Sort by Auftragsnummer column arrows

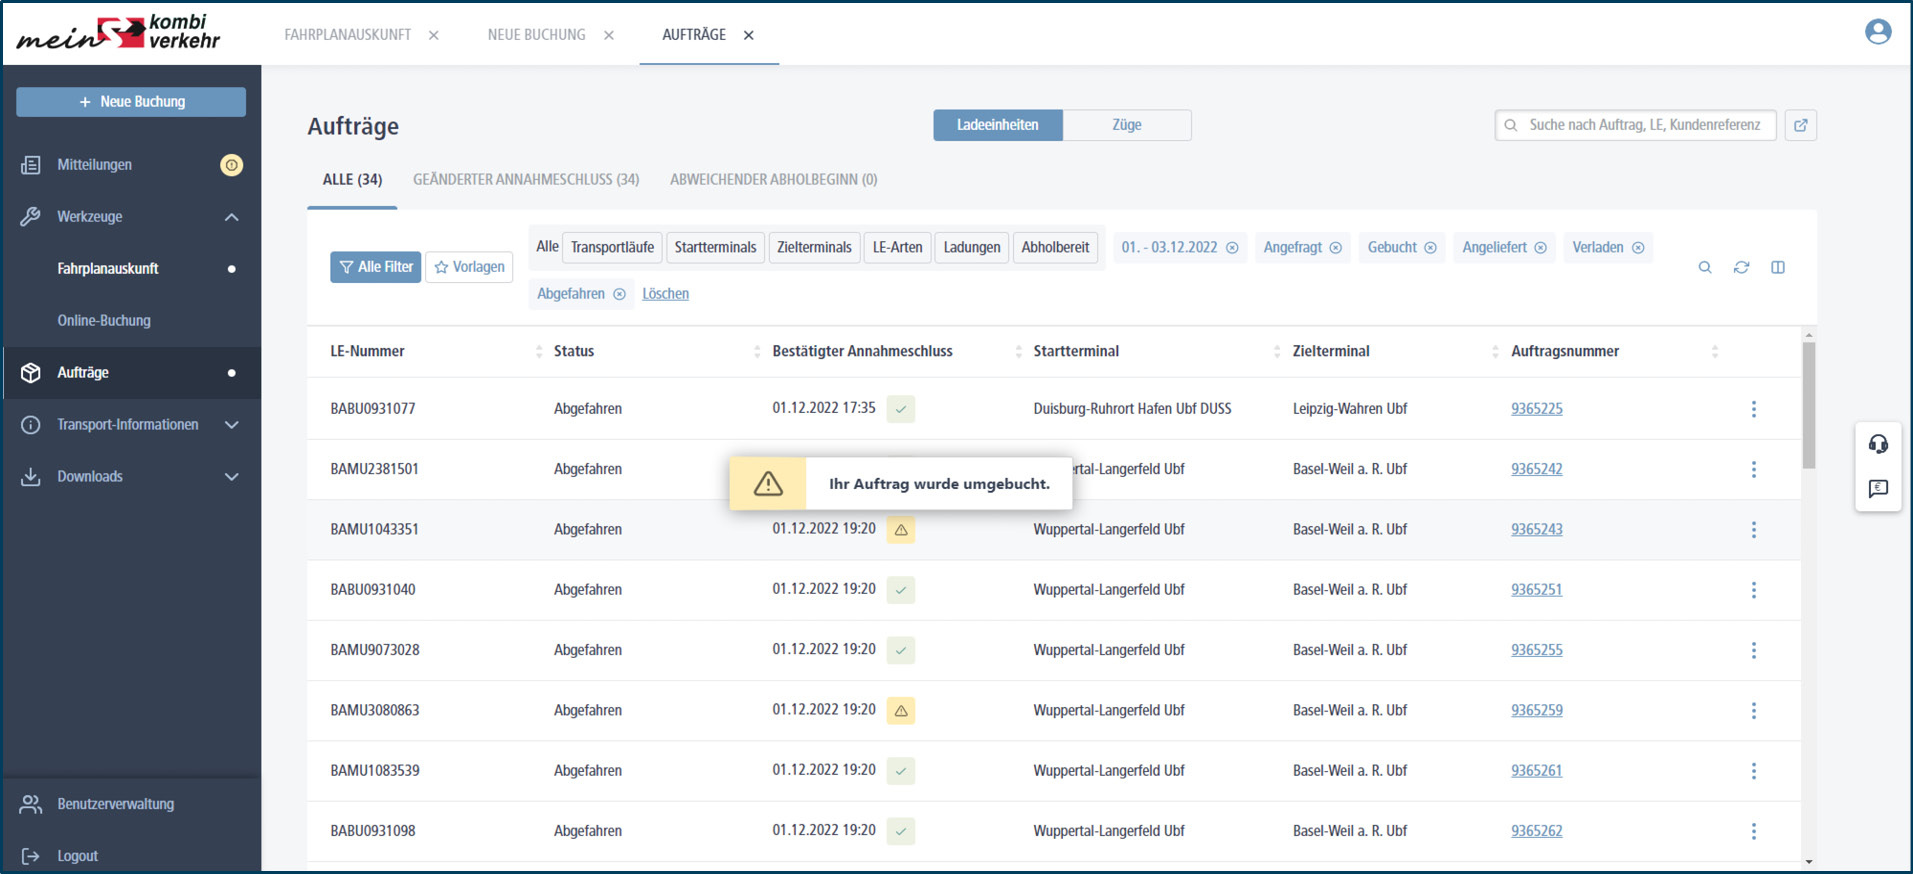1714,351
